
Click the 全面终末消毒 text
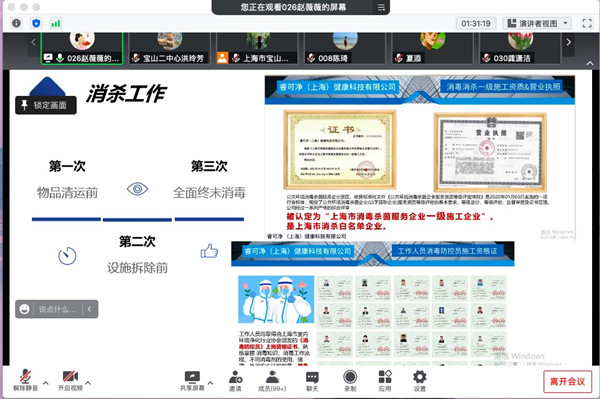point(209,193)
